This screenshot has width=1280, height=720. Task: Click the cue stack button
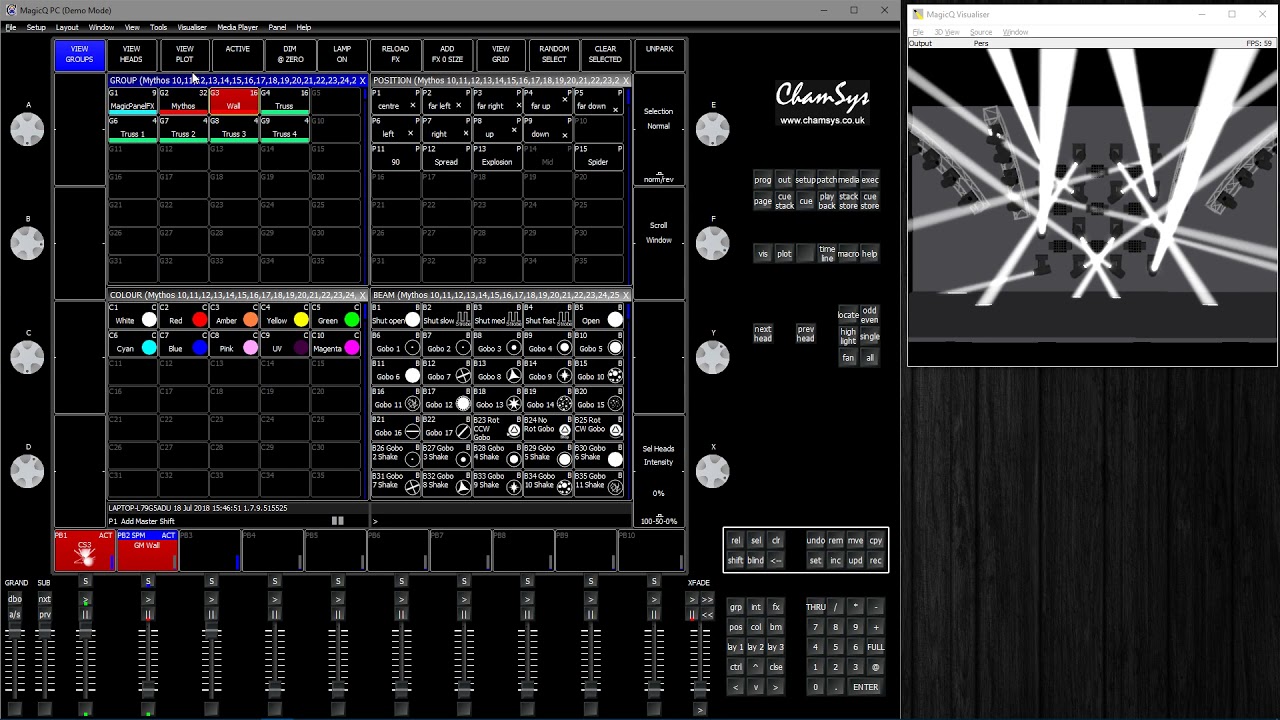coord(784,201)
